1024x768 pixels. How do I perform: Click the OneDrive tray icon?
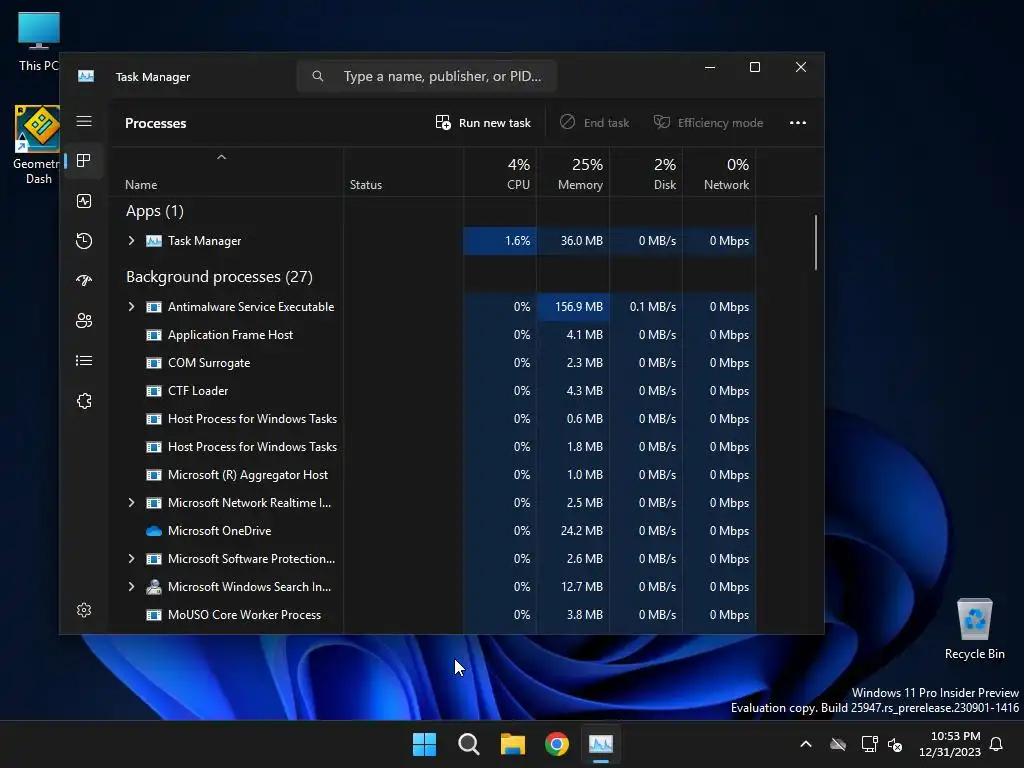[x=838, y=744]
